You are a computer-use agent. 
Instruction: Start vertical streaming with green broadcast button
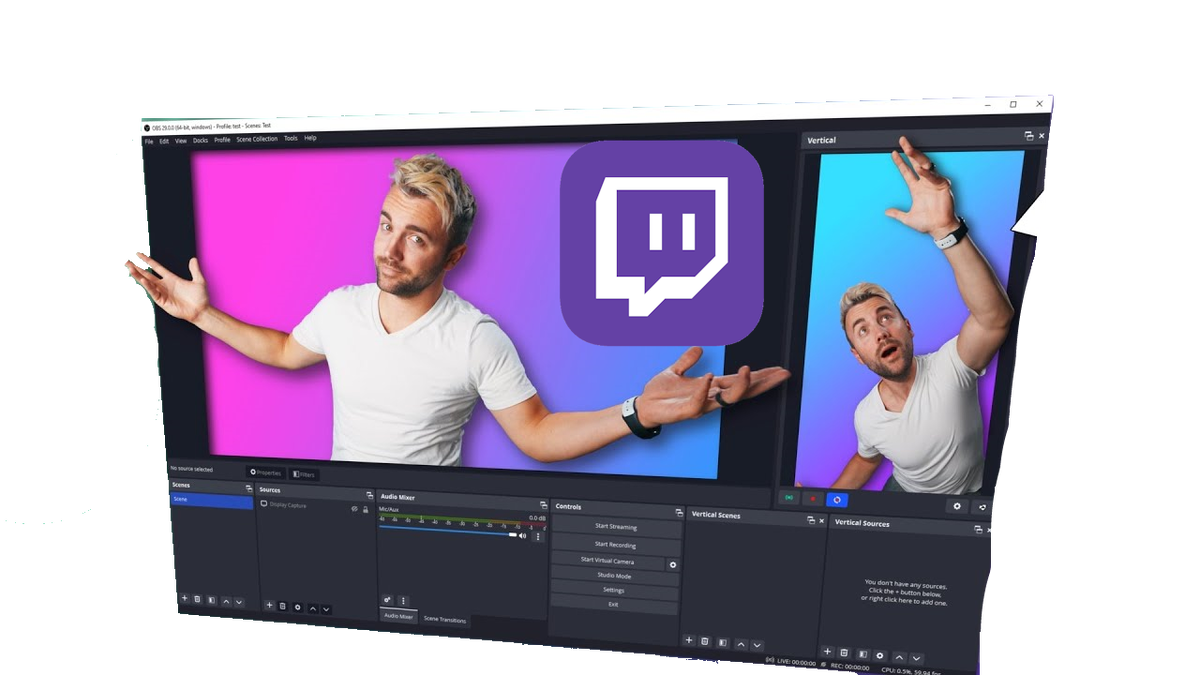789,497
